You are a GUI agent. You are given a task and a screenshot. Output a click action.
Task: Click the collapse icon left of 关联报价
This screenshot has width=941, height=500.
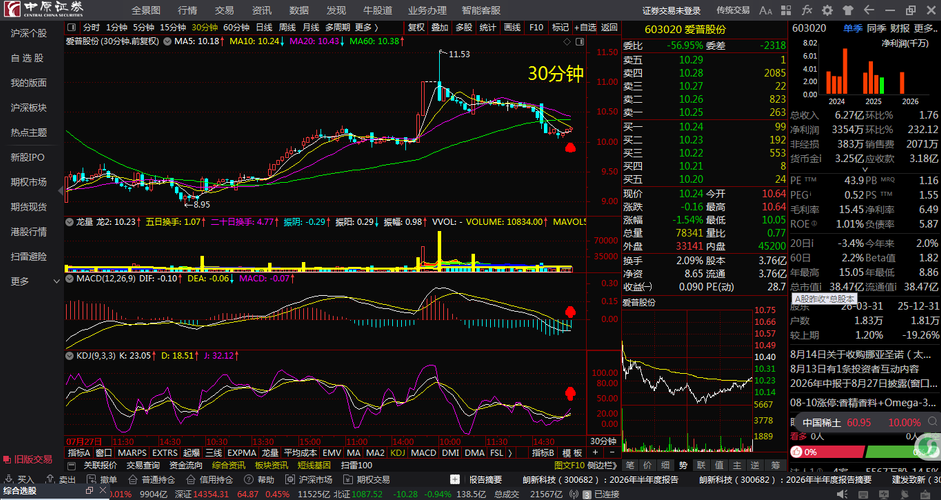(x=72, y=465)
